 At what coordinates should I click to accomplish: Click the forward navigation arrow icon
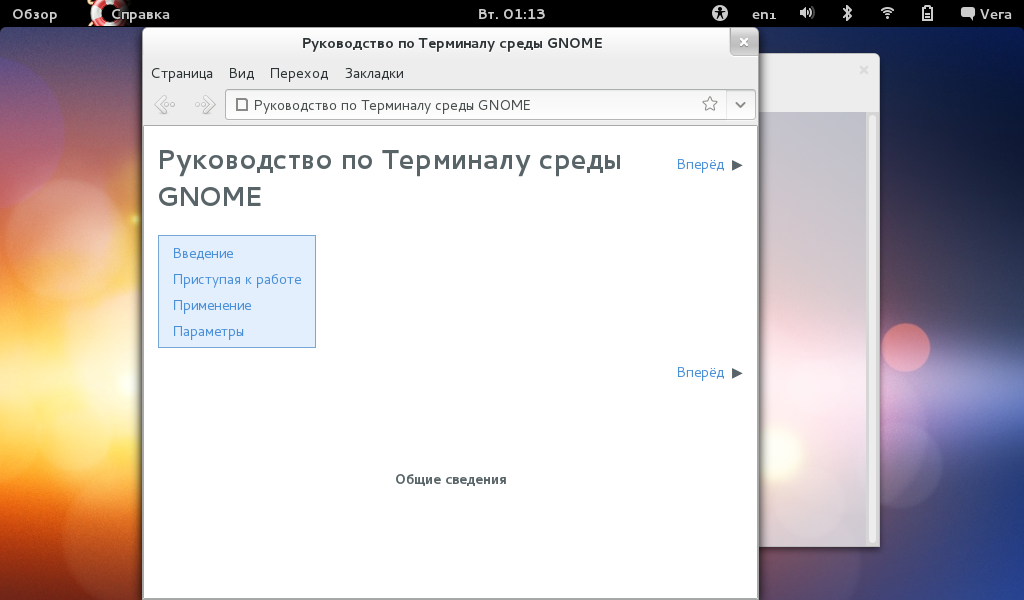click(x=205, y=104)
